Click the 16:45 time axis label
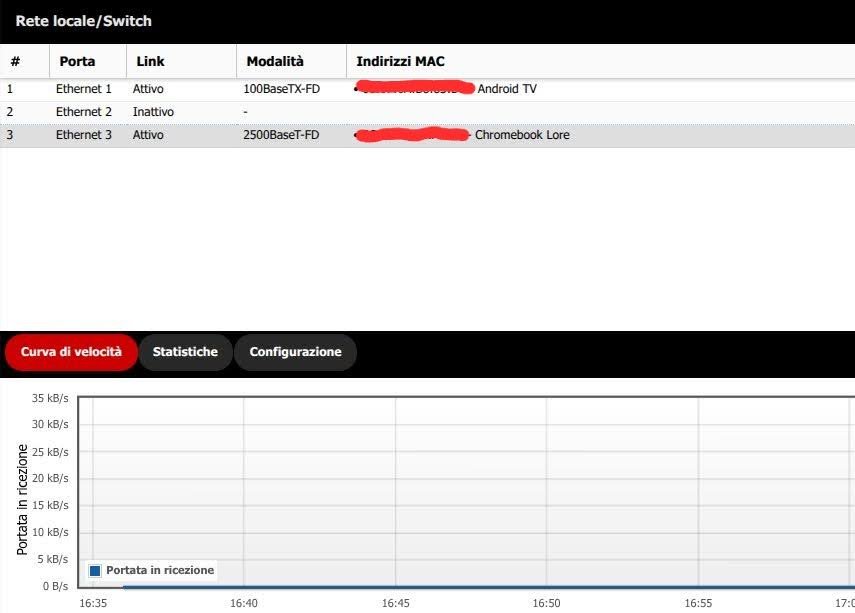This screenshot has width=855, height=613. (x=395, y=603)
